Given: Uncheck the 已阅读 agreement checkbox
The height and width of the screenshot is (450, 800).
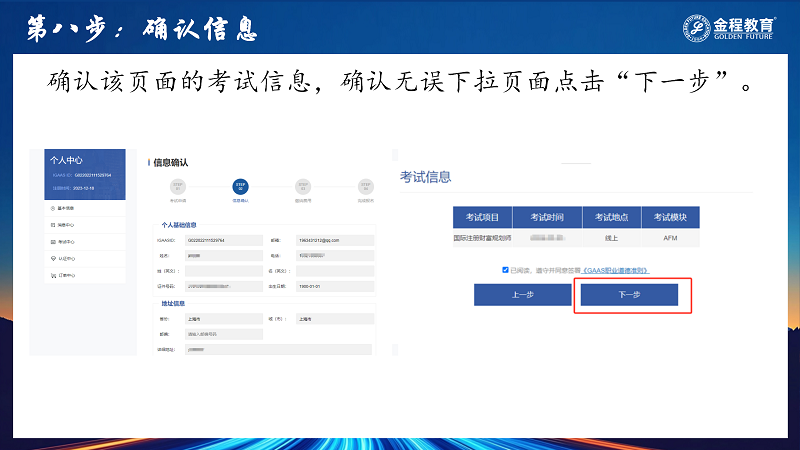Looking at the screenshot, I should click(505, 270).
